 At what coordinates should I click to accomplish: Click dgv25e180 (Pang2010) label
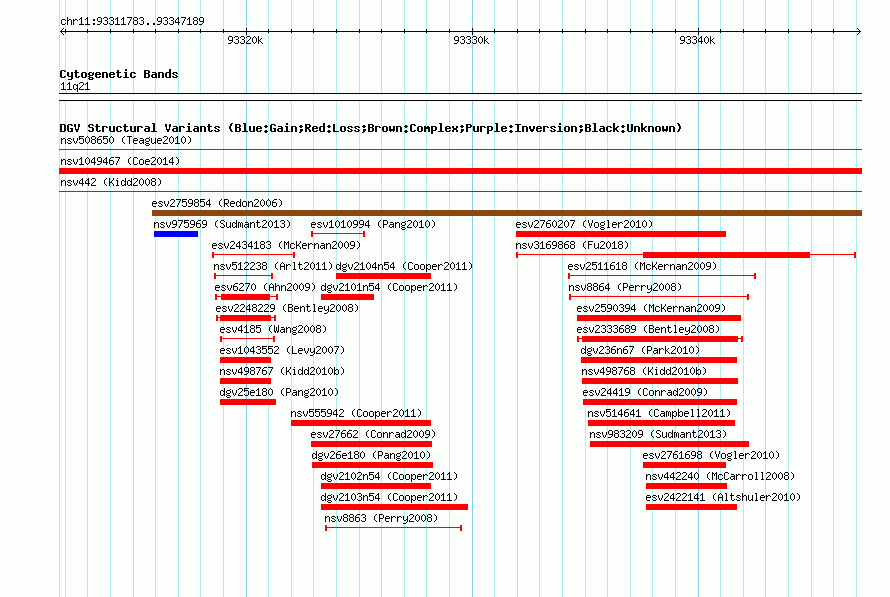pos(279,392)
